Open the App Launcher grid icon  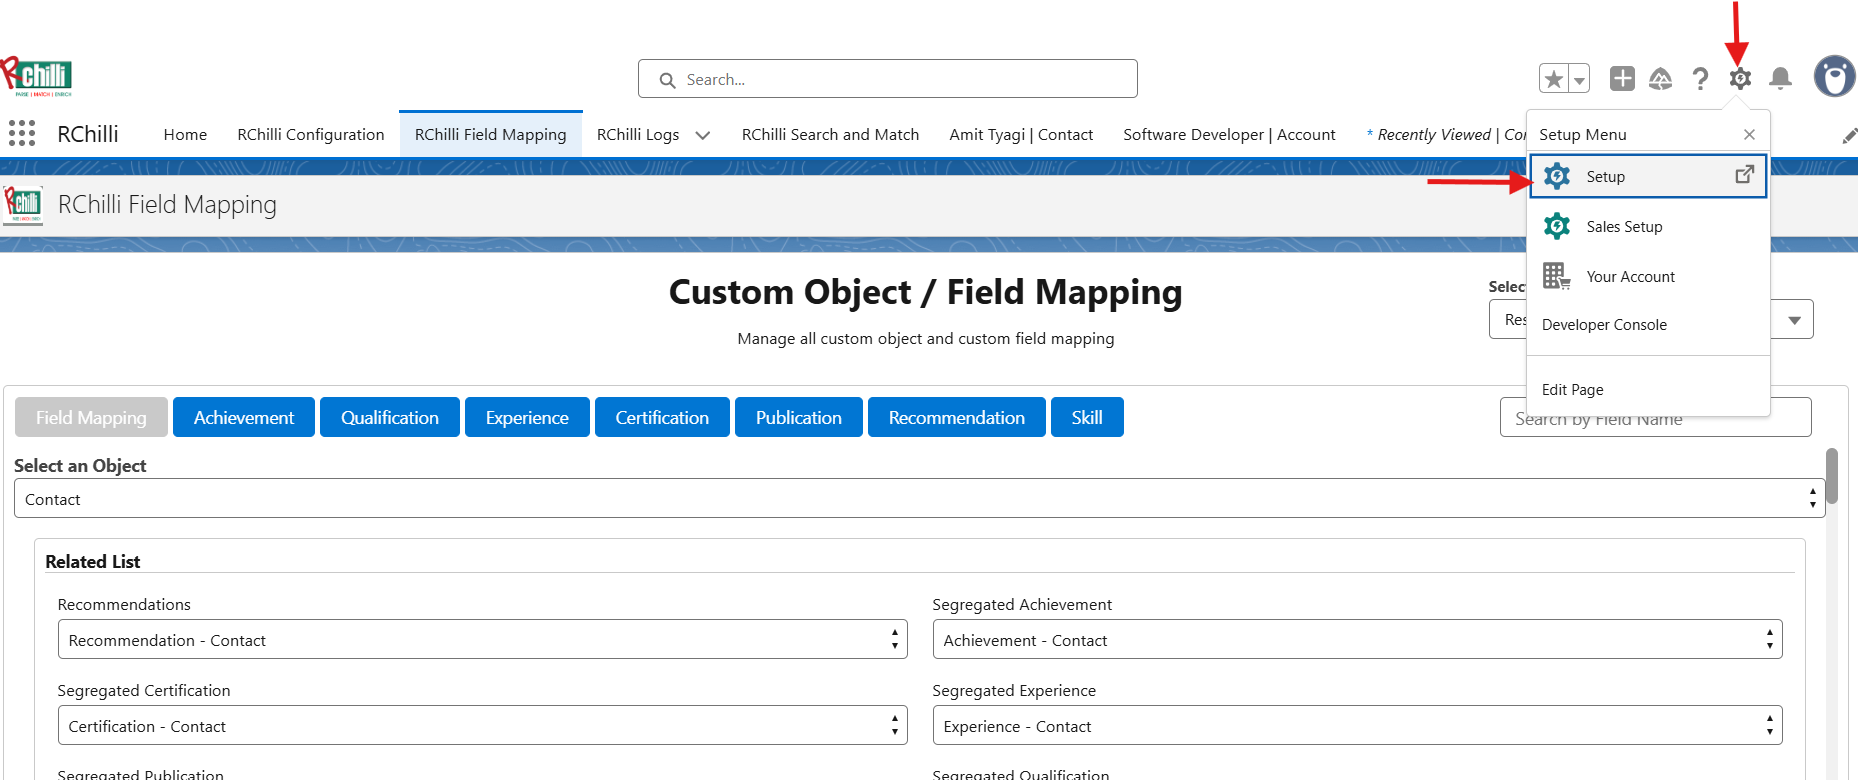[22, 133]
